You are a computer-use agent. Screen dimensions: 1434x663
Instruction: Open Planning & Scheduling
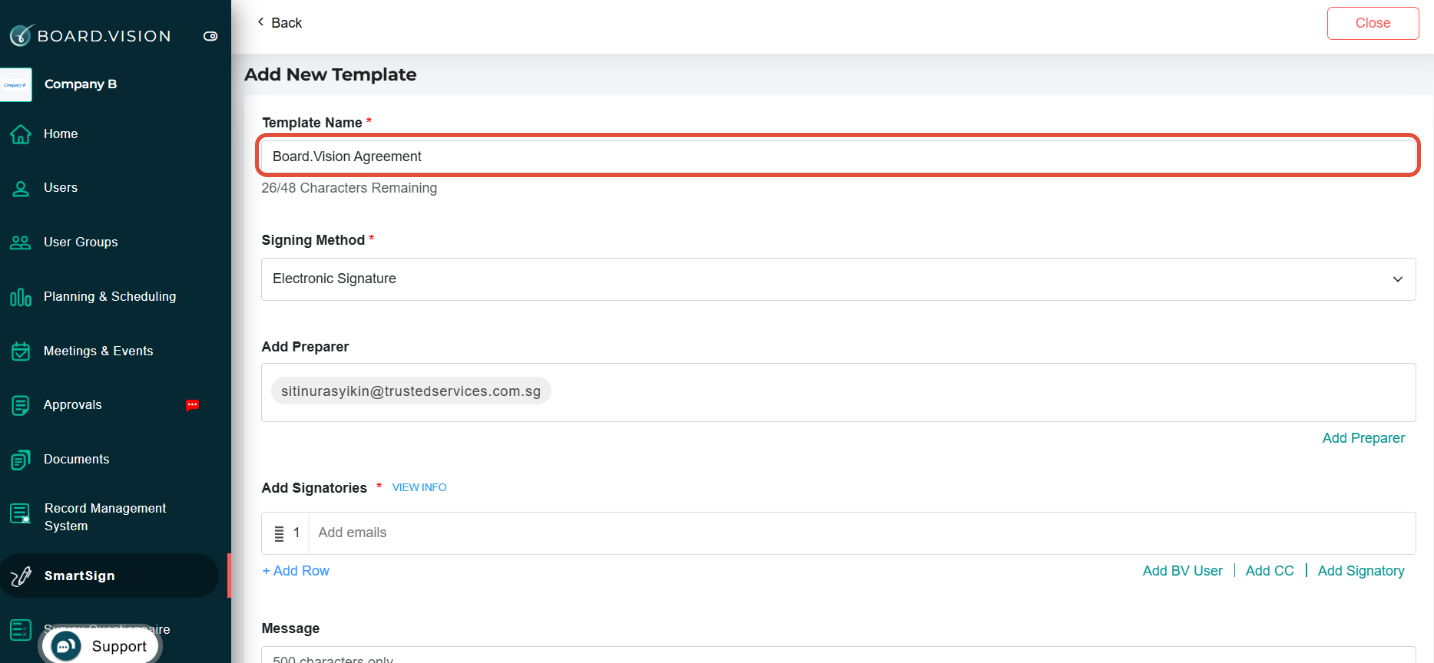point(109,297)
